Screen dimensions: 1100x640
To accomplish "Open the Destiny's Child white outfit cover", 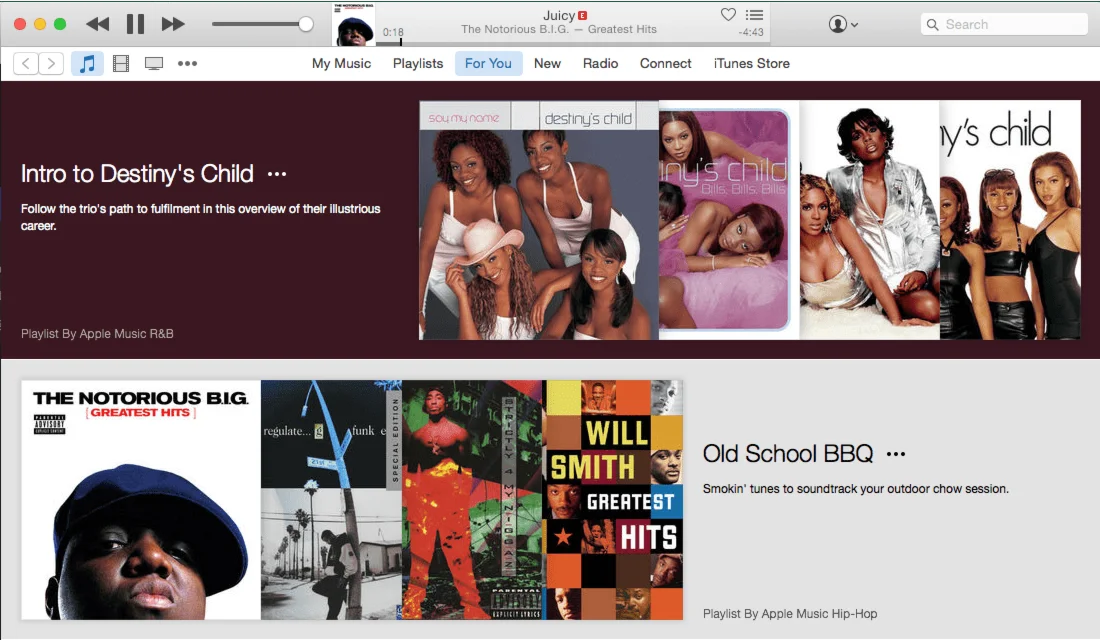I will point(869,220).
